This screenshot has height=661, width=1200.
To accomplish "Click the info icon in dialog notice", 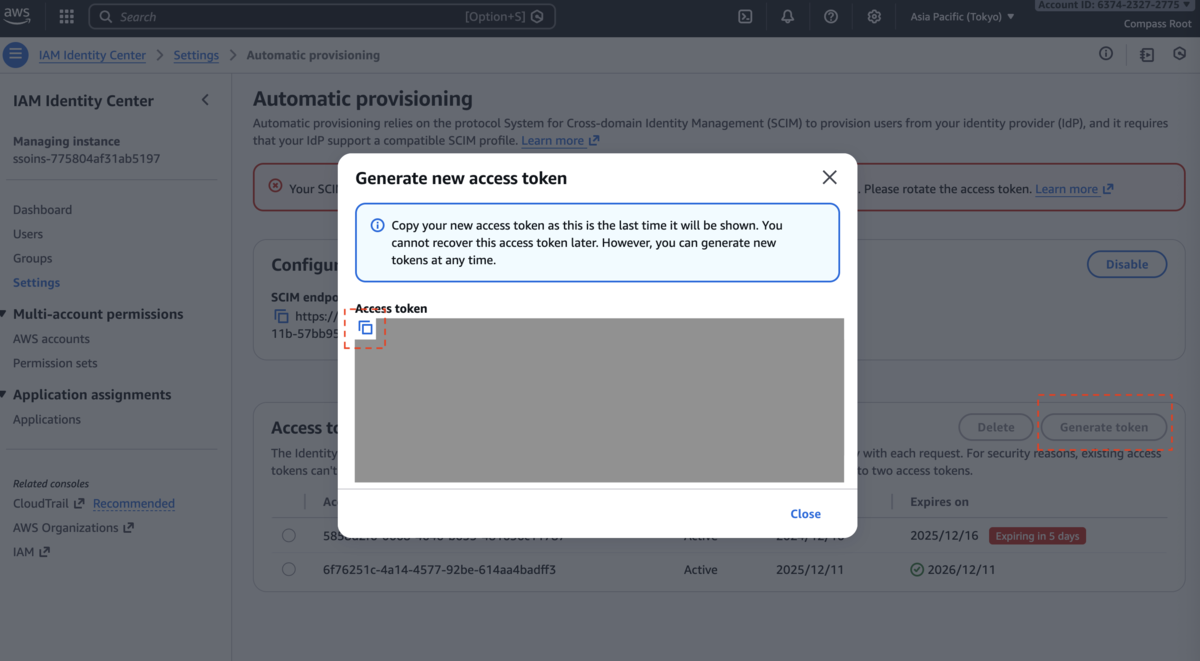I will click(x=377, y=226).
